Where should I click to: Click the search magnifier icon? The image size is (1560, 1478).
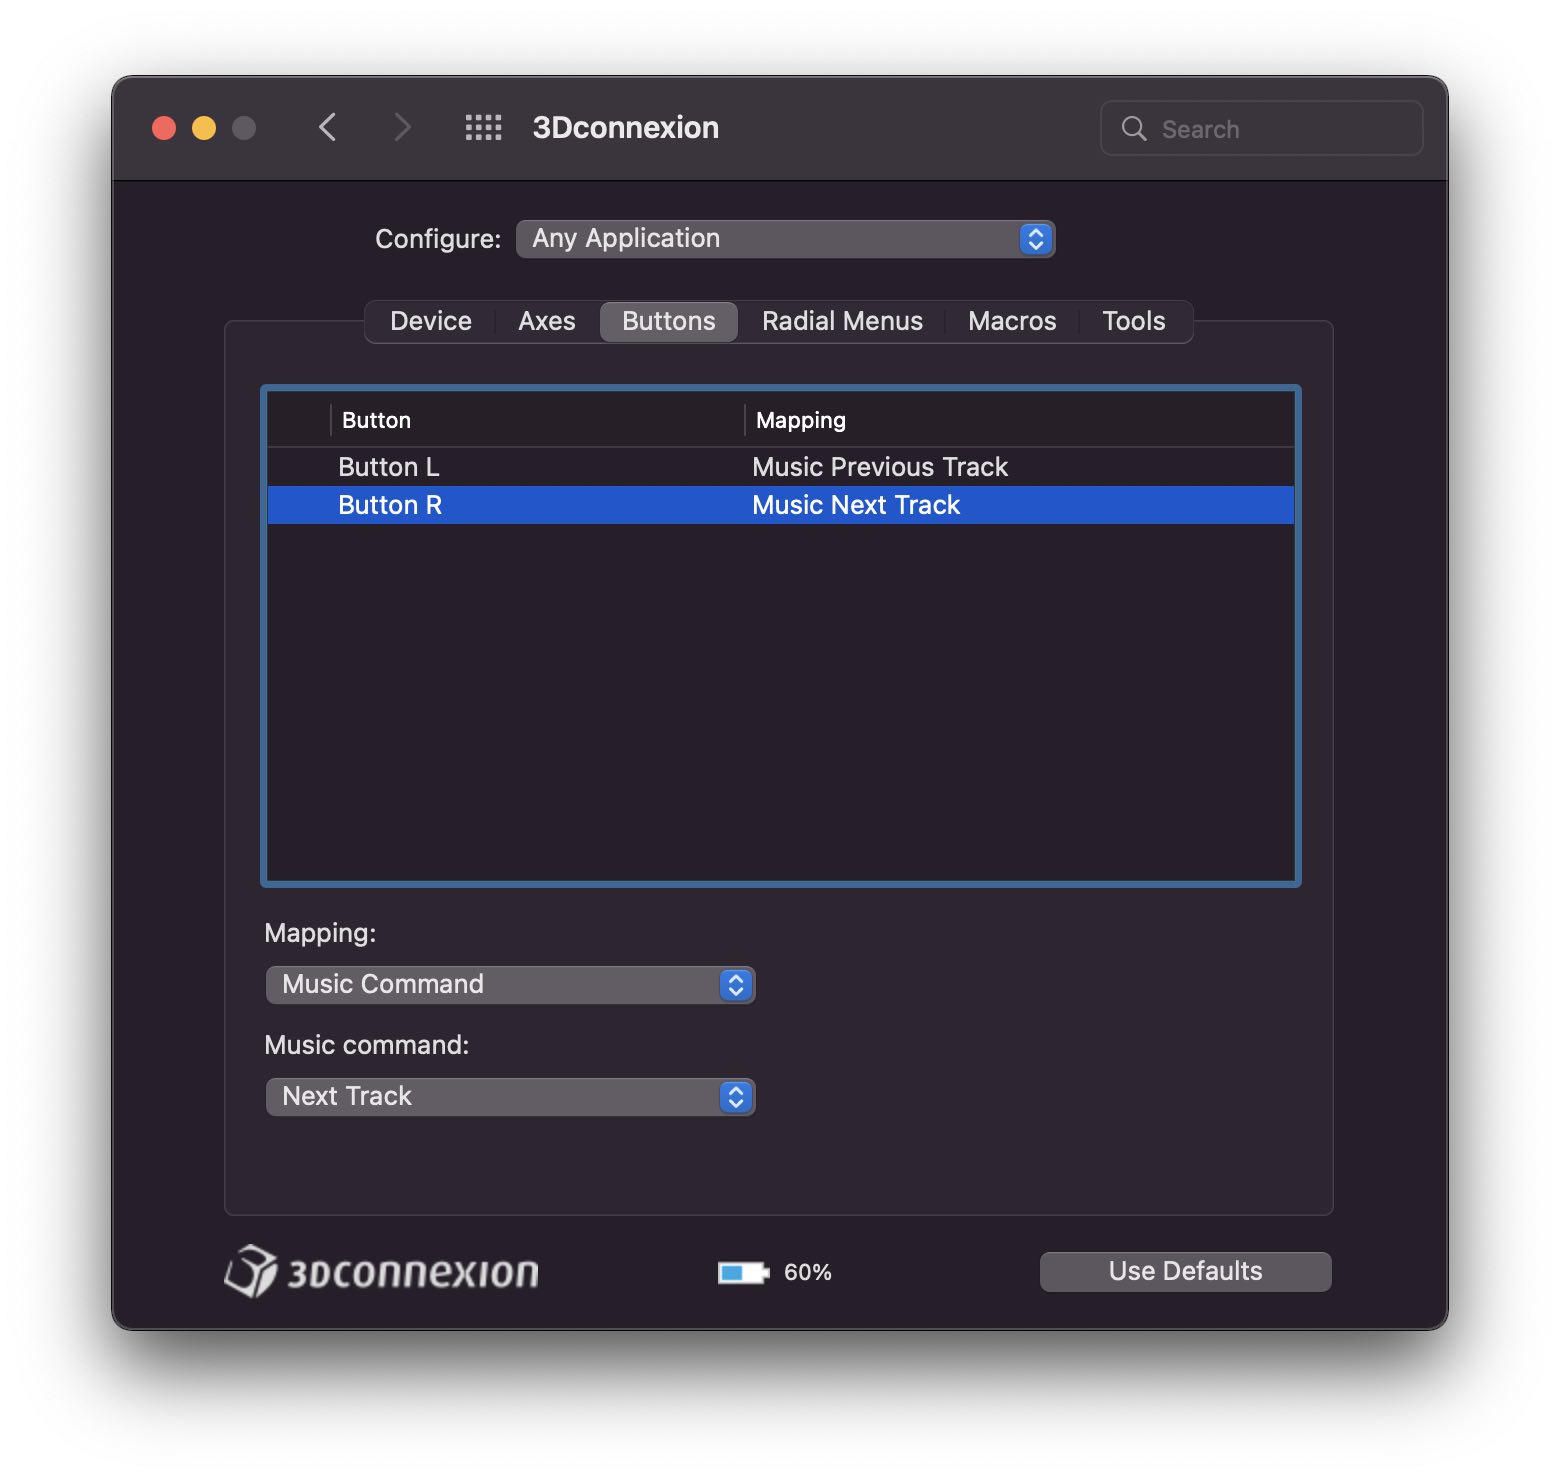click(x=1133, y=128)
